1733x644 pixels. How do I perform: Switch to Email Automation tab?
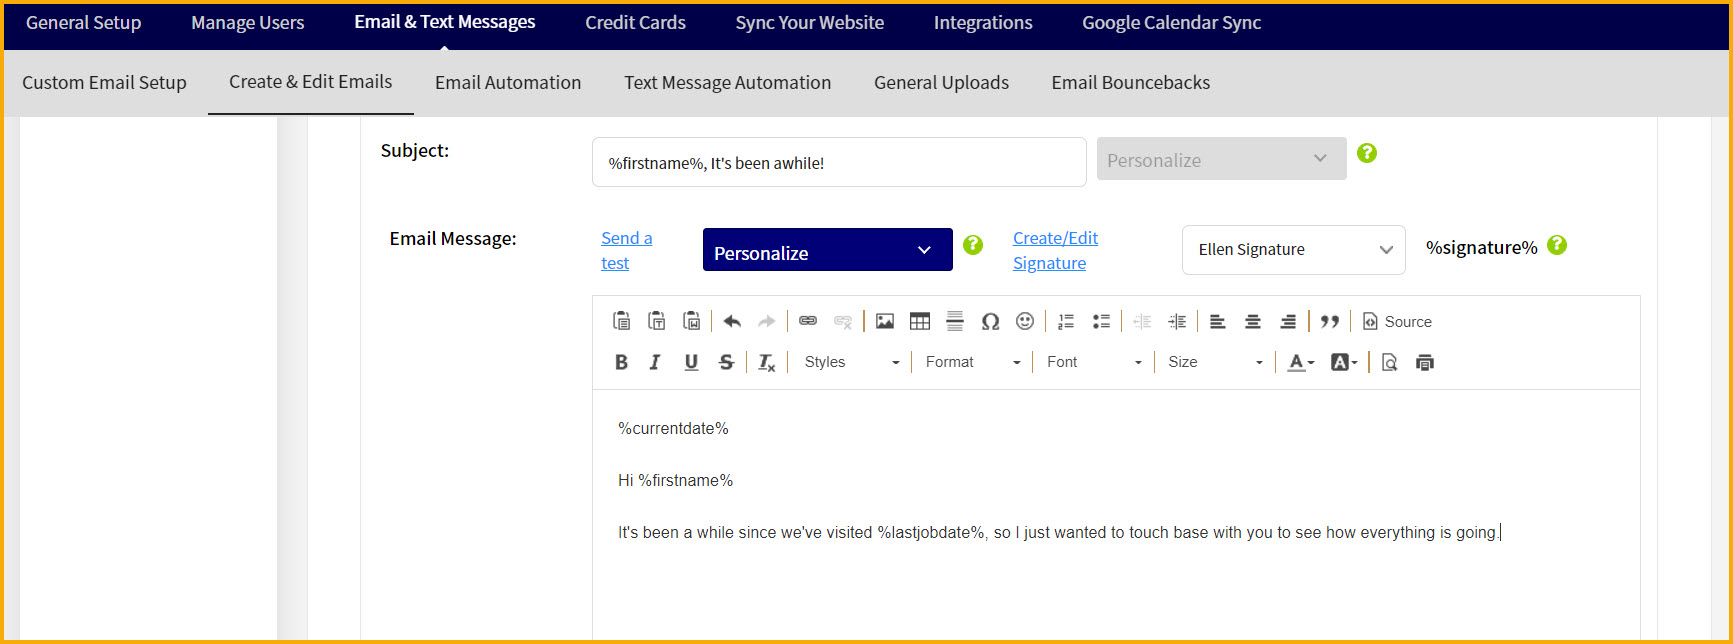508,83
